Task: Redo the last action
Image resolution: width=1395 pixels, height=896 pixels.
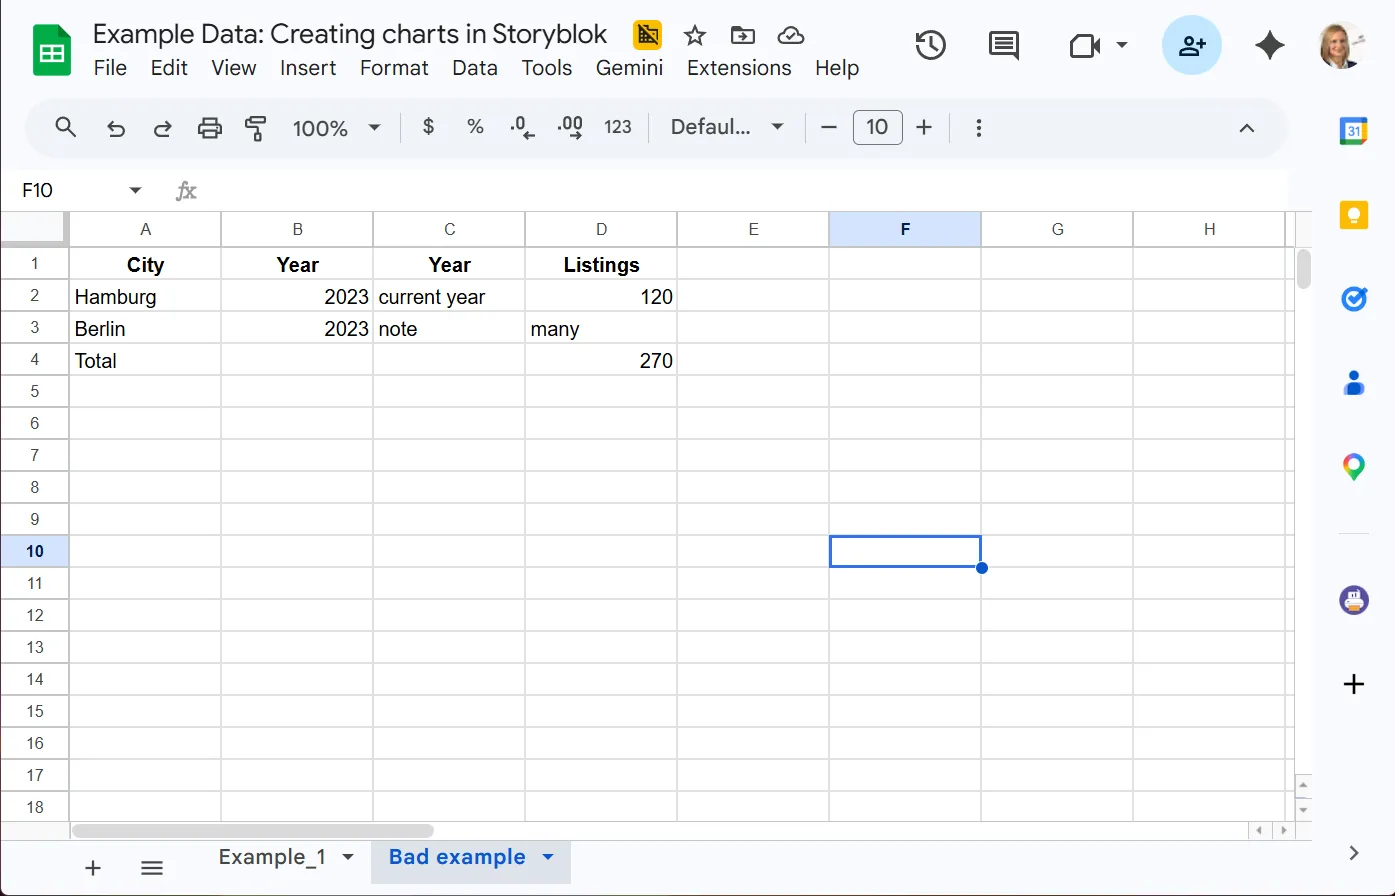Action: click(x=162, y=128)
